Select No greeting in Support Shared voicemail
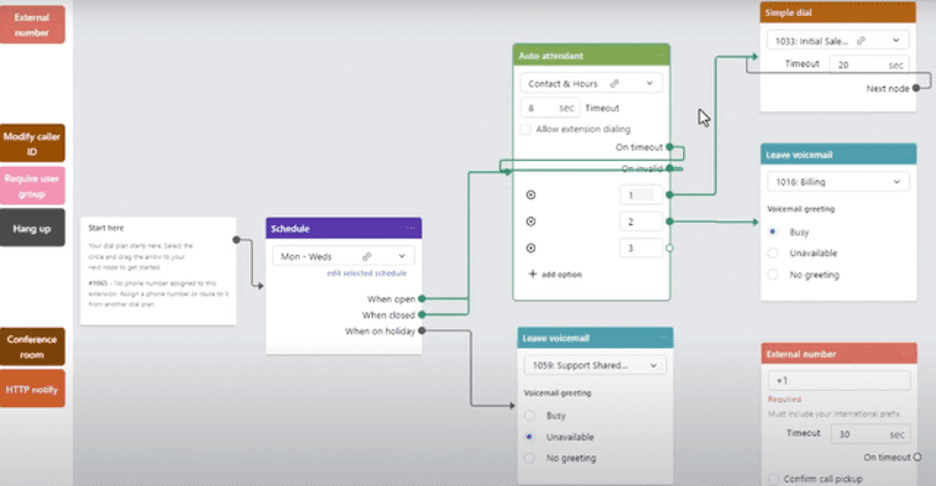 click(529, 459)
